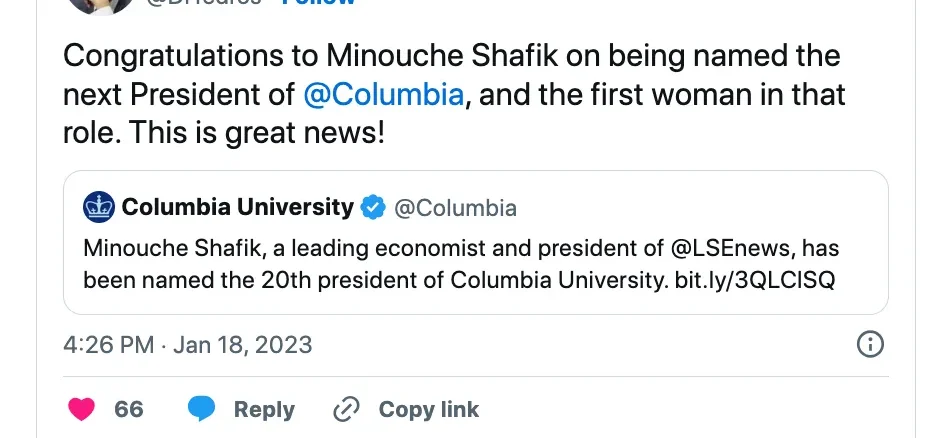Open the gray @Columbia handle in quoted tweet
936x438 pixels.
[x=455, y=208]
